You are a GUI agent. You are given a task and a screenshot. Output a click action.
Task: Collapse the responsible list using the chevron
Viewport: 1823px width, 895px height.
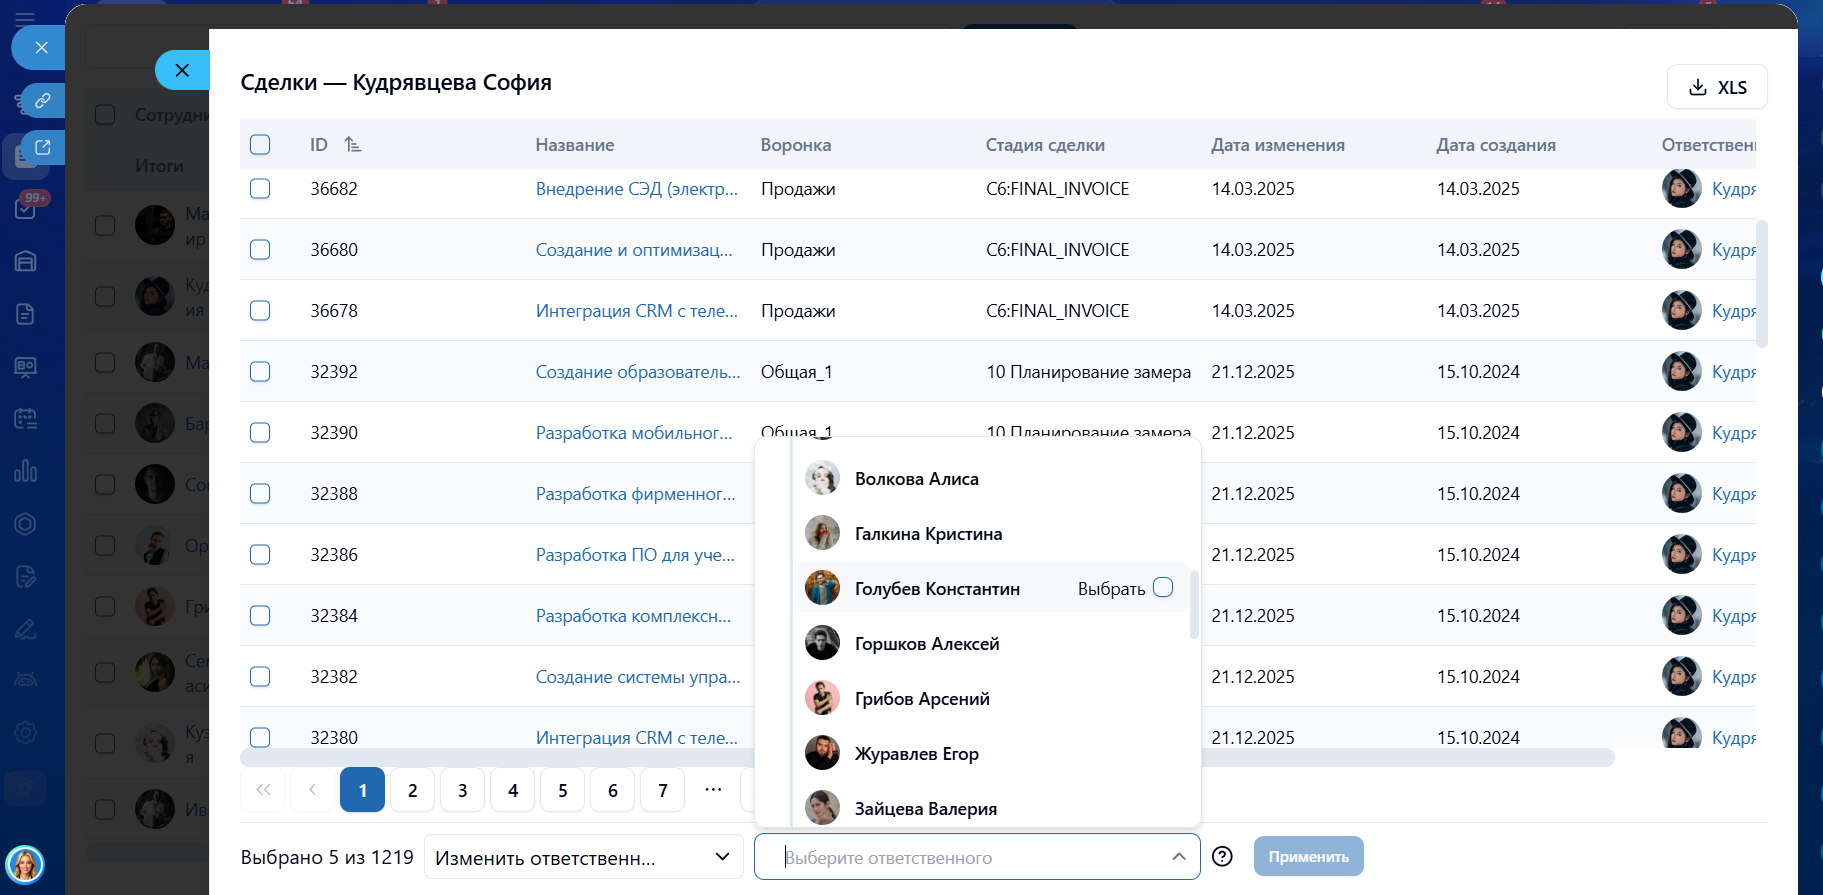1179,857
